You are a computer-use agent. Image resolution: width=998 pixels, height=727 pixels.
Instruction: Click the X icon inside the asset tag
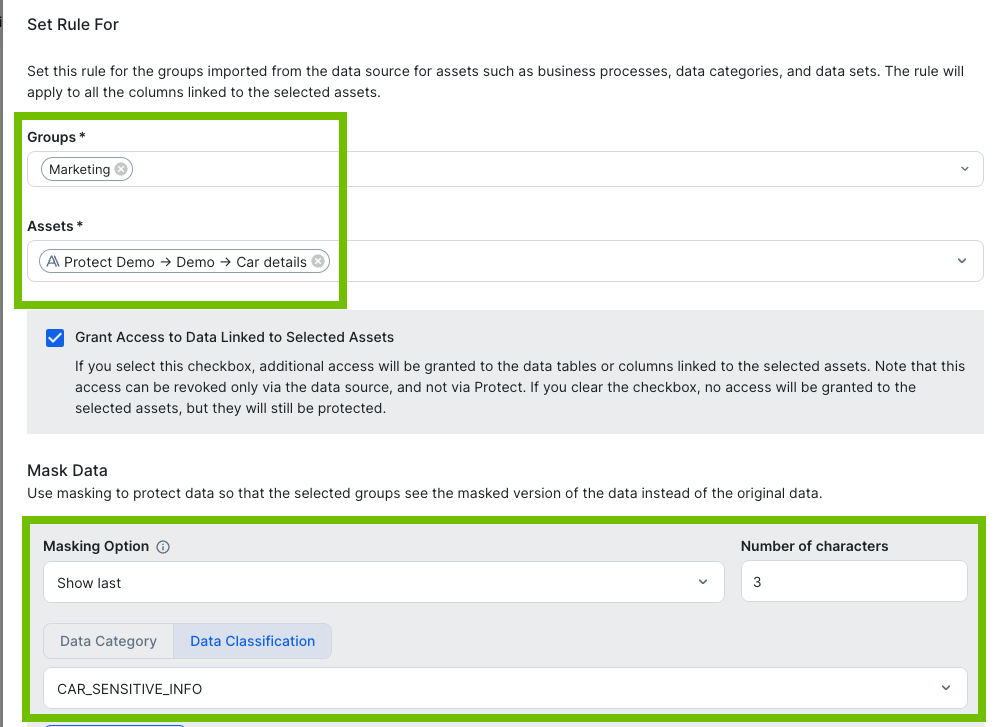click(318, 261)
